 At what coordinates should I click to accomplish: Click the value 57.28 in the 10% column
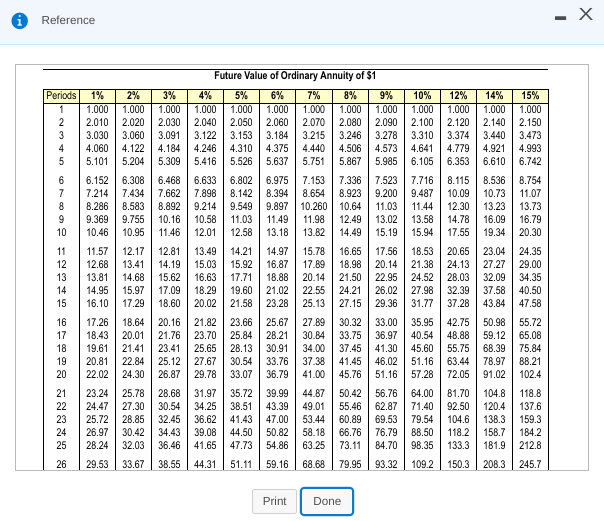(x=422, y=374)
